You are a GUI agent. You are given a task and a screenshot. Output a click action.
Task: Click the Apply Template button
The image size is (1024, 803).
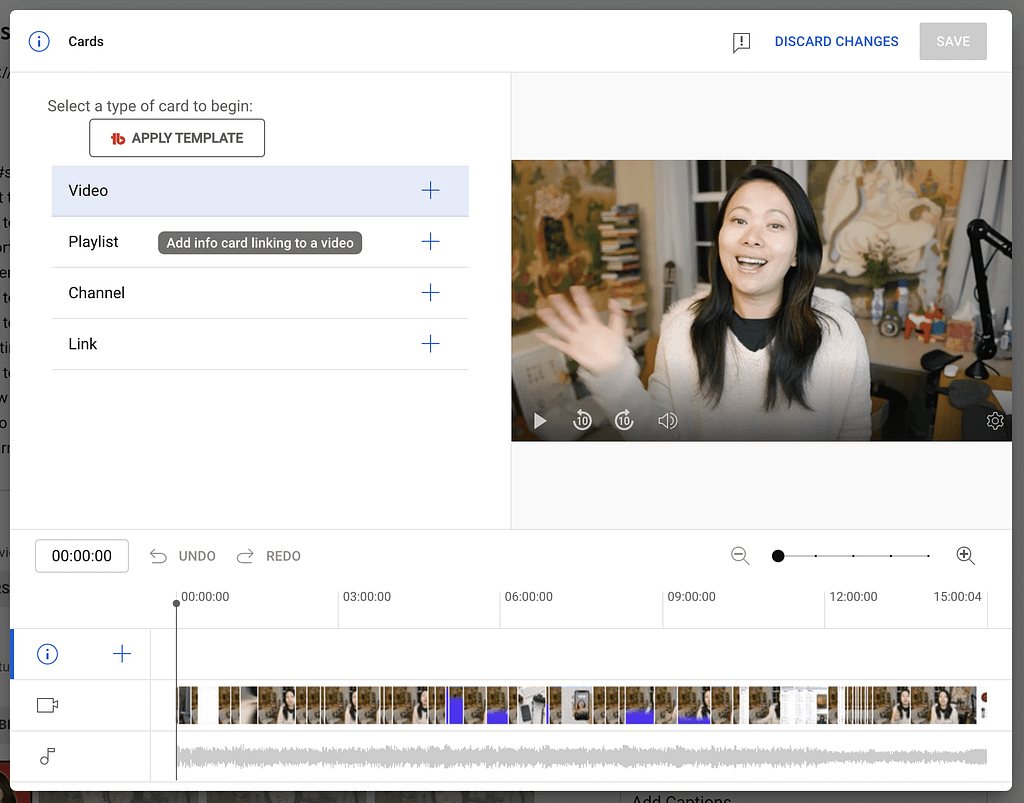pos(177,137)
